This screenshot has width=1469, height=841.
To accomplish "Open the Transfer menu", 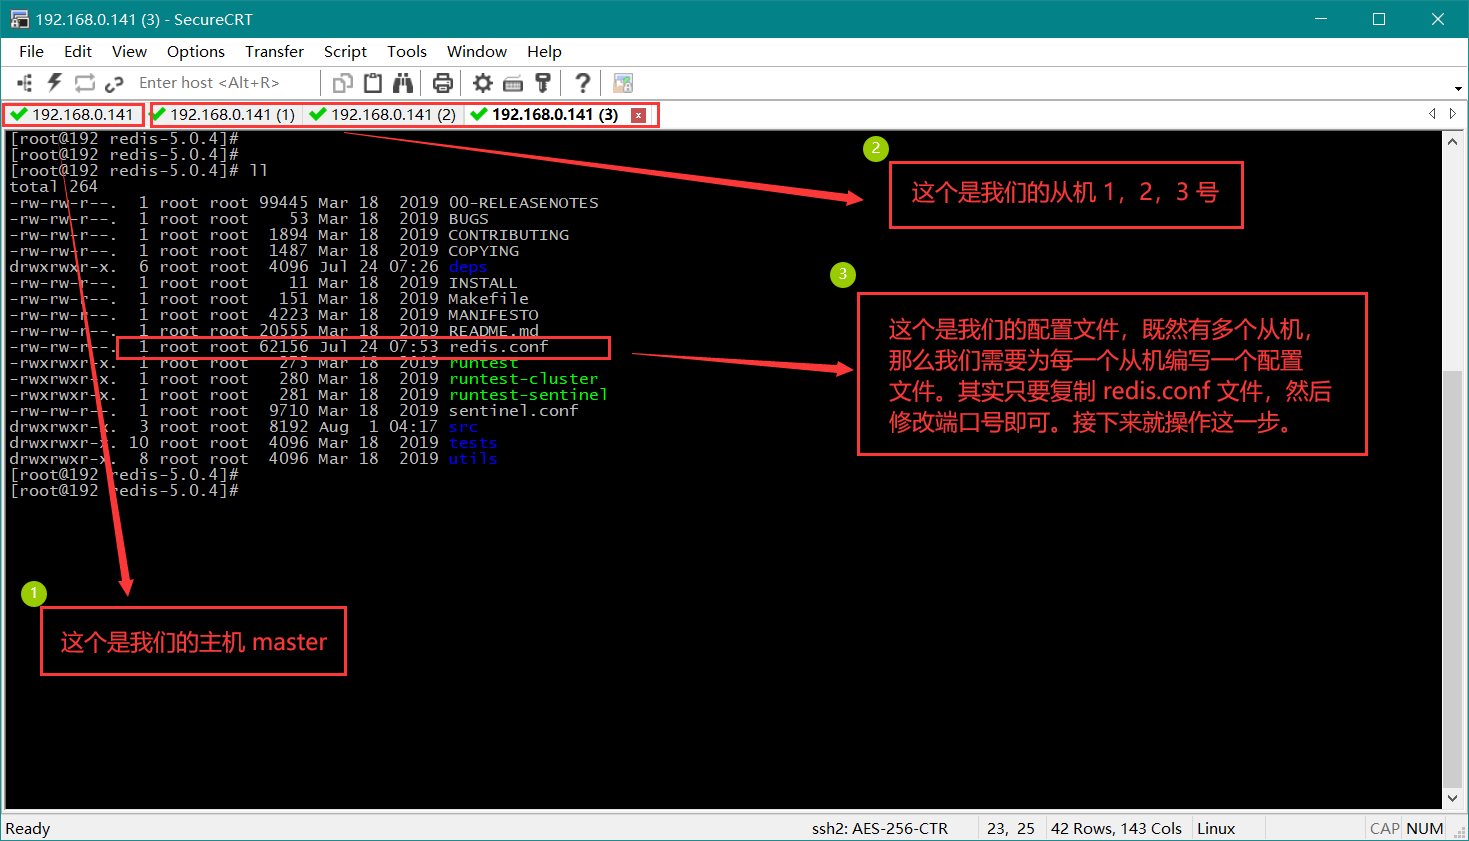I will (274, 52).
